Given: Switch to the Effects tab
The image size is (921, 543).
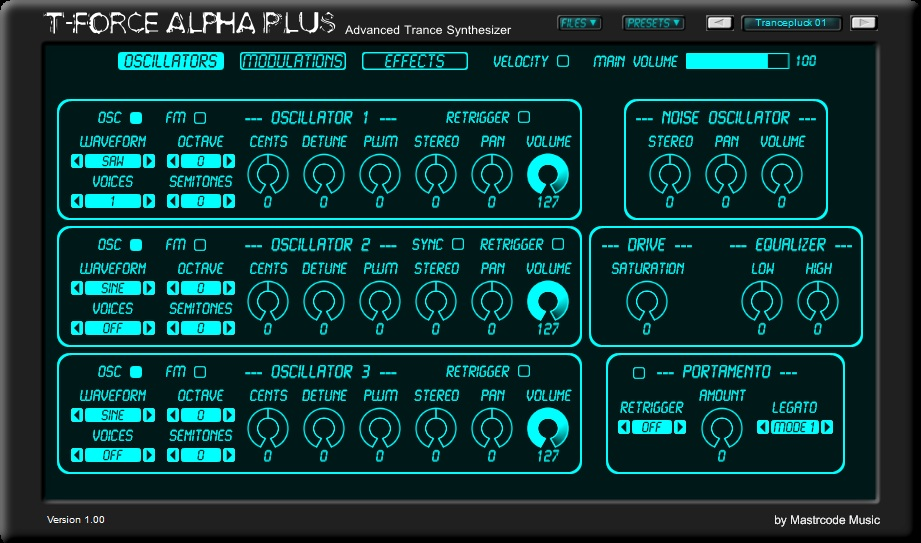Looking at the screenshot, I should 415,61.
